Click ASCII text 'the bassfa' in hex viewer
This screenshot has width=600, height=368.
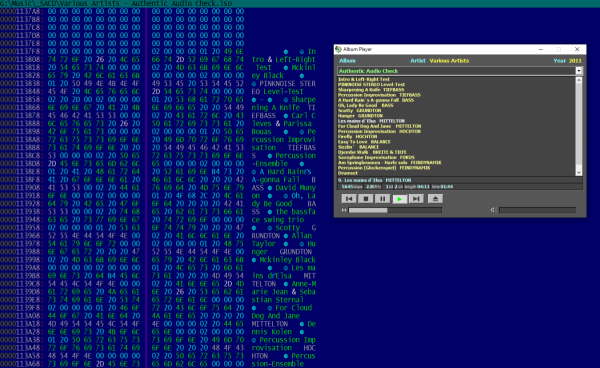295,212
